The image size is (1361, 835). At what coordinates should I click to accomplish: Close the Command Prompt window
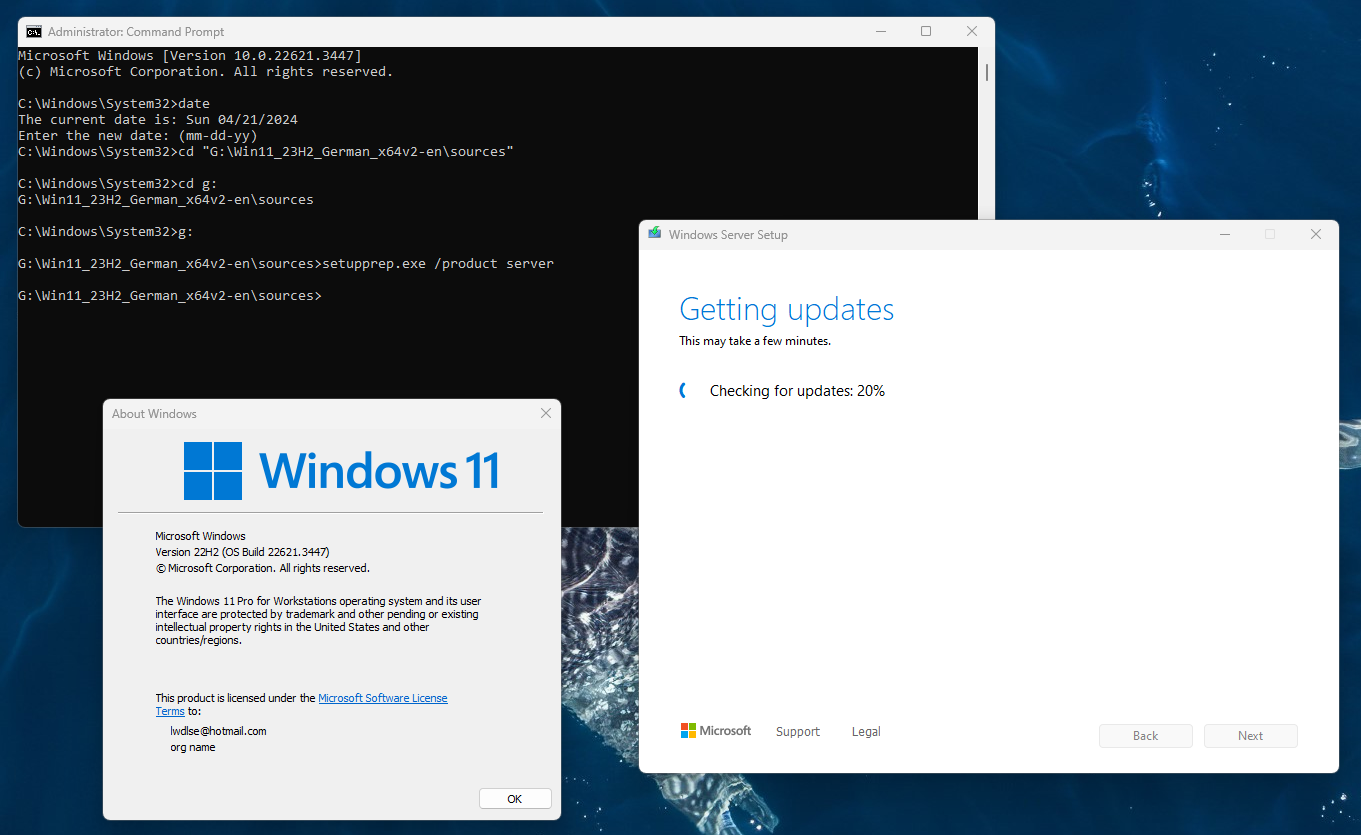(x=972, y=31)
